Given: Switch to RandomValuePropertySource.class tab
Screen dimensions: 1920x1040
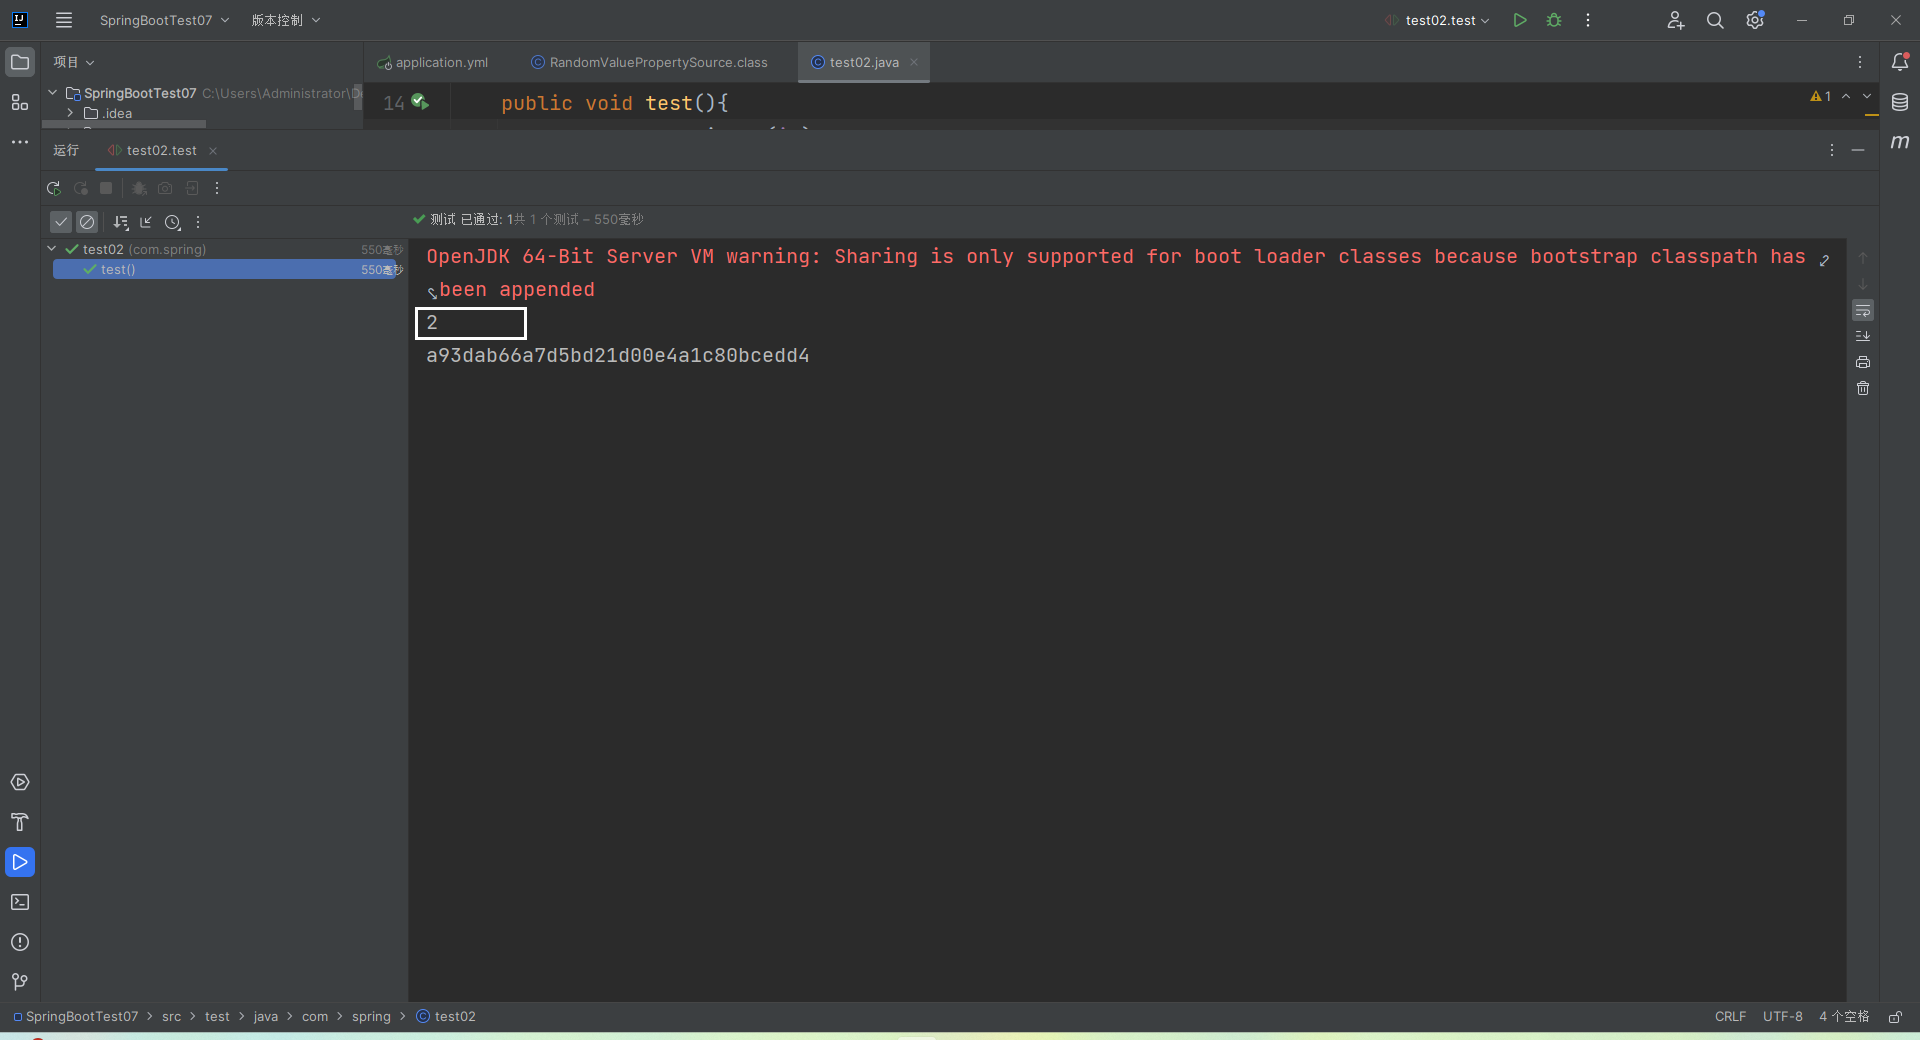Looking at the screenshot, I should (649, 62).
